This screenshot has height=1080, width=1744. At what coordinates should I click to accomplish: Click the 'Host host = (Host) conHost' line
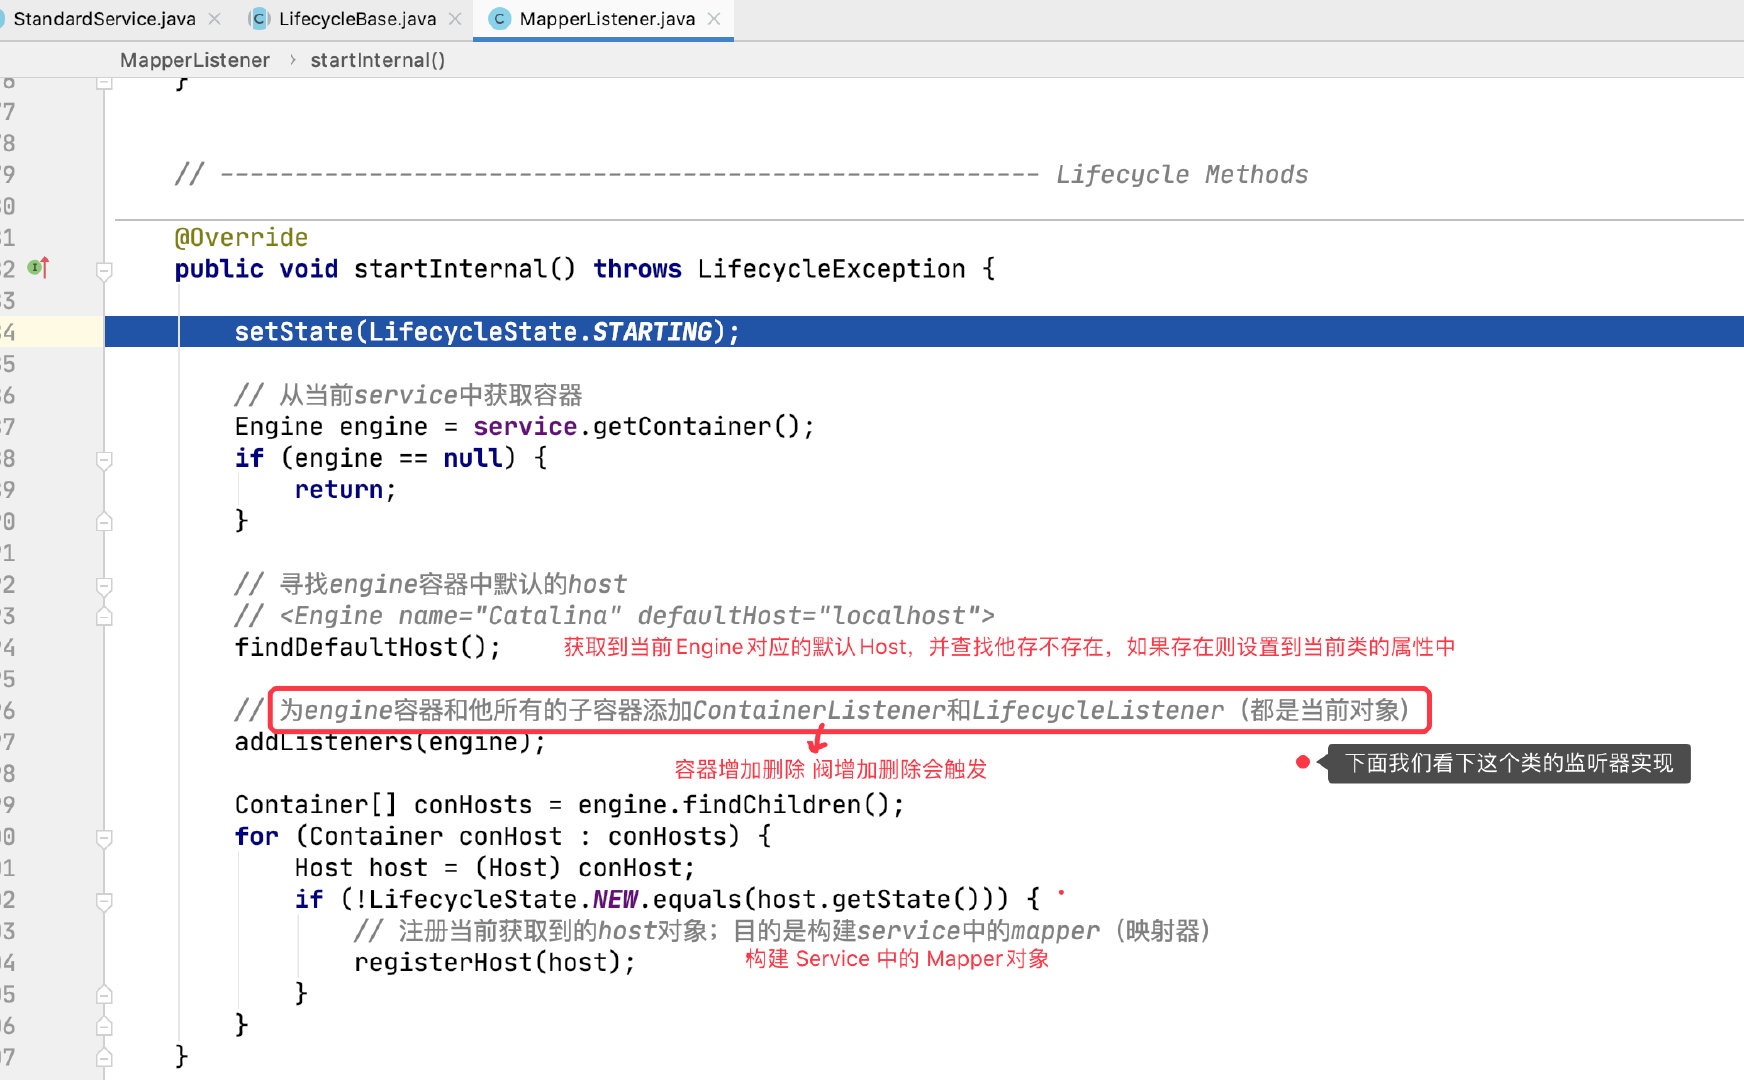point(494,867)
